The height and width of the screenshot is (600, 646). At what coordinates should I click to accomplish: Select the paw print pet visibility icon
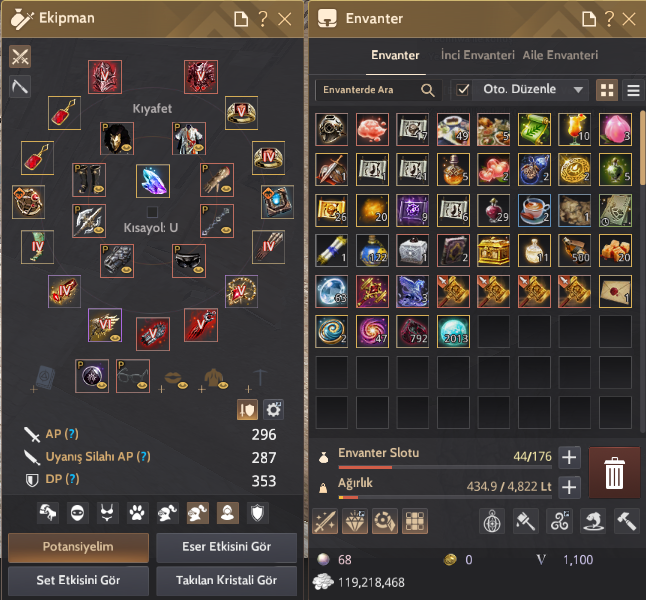[137, 513]
